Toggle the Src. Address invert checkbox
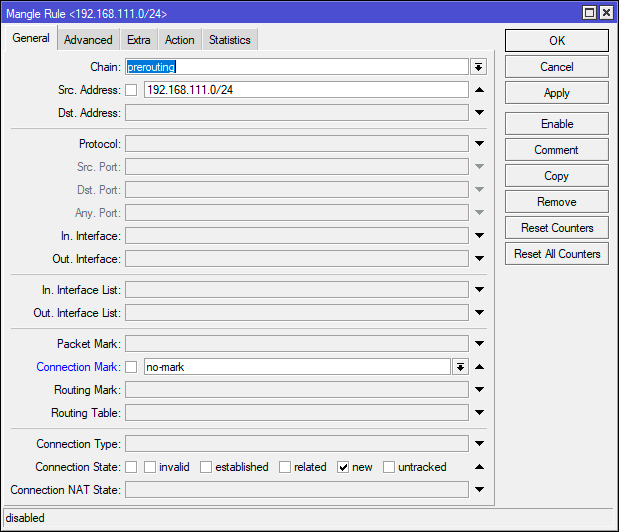 [x=131, y=90]
